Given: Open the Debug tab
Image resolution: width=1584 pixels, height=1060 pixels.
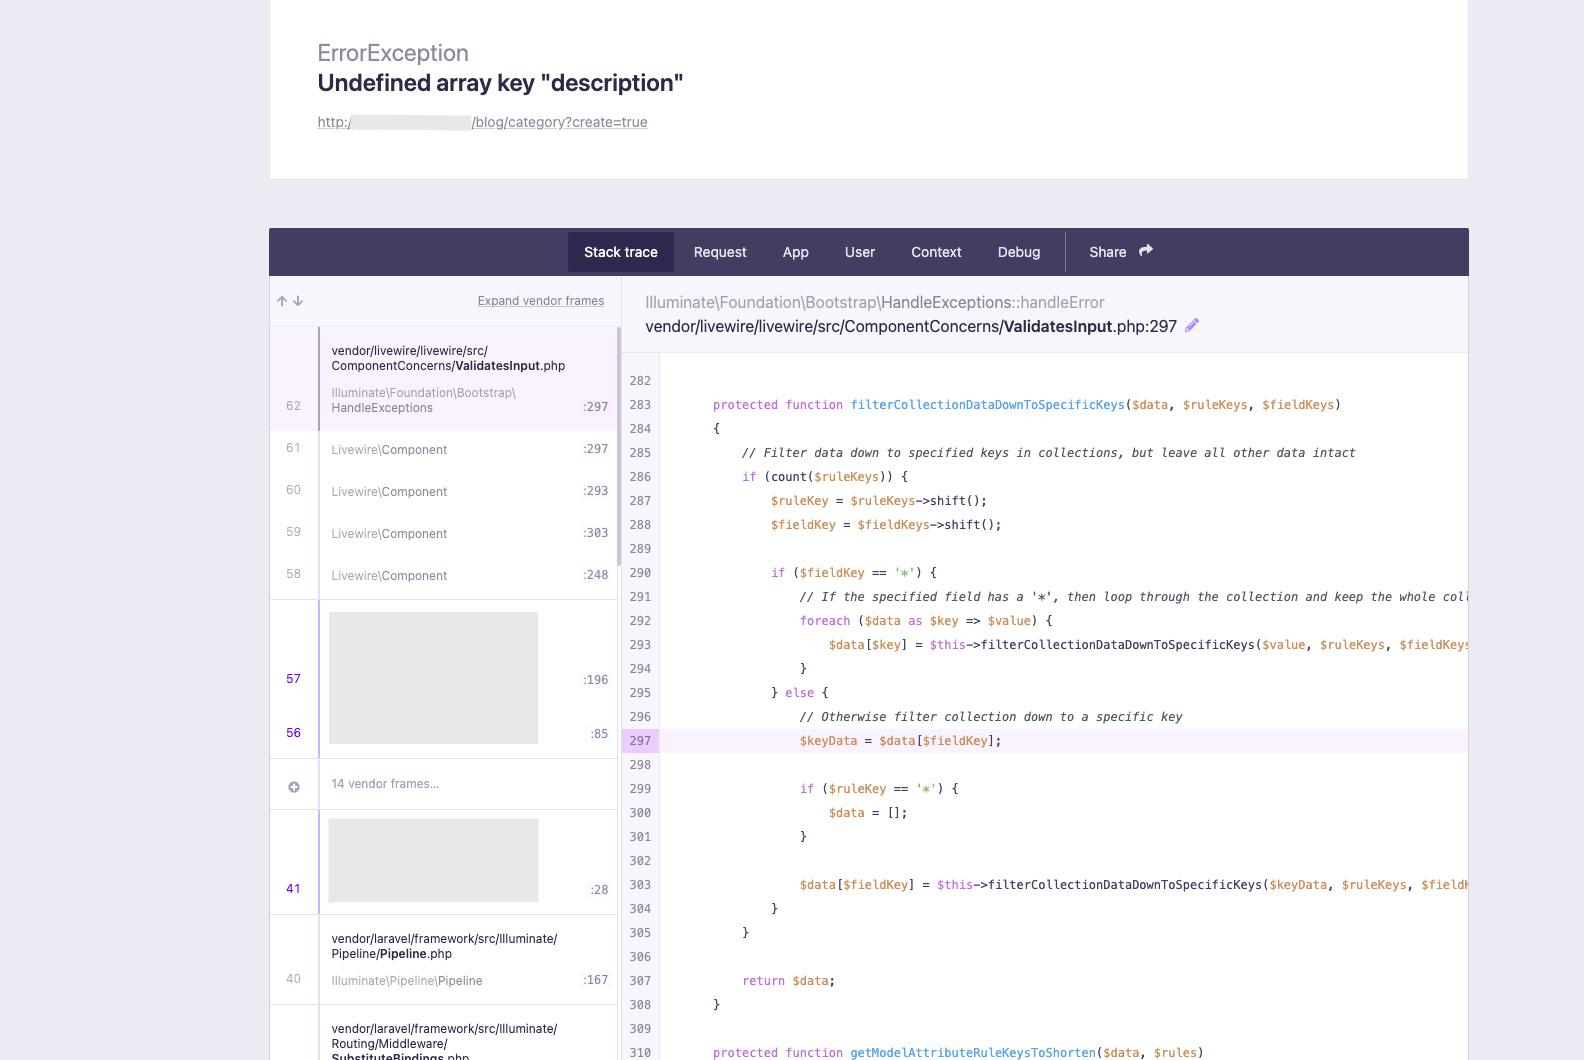Looking at the screenshot, I should click(x=1019, y=252).
